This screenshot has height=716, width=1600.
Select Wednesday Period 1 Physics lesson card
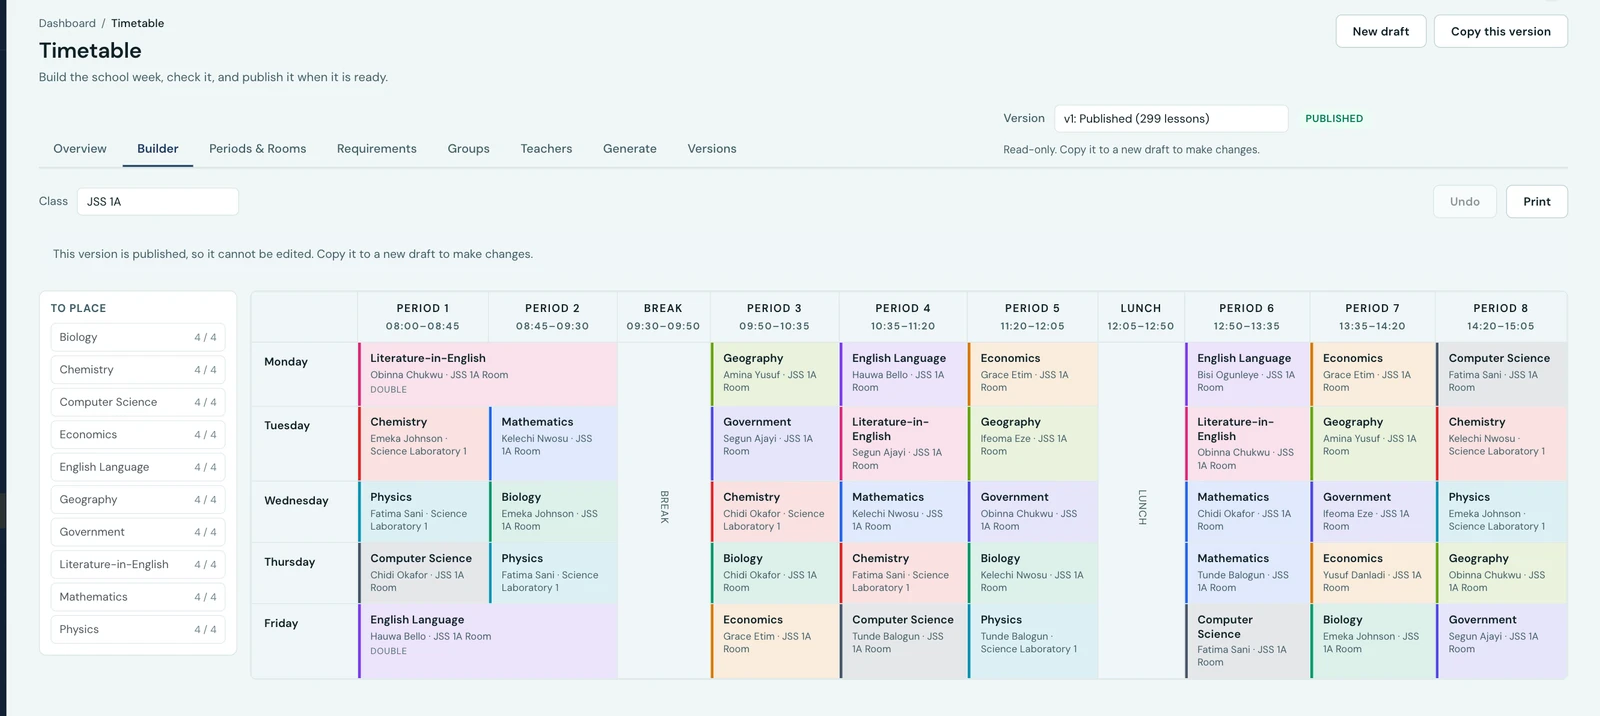click(423, 511)
